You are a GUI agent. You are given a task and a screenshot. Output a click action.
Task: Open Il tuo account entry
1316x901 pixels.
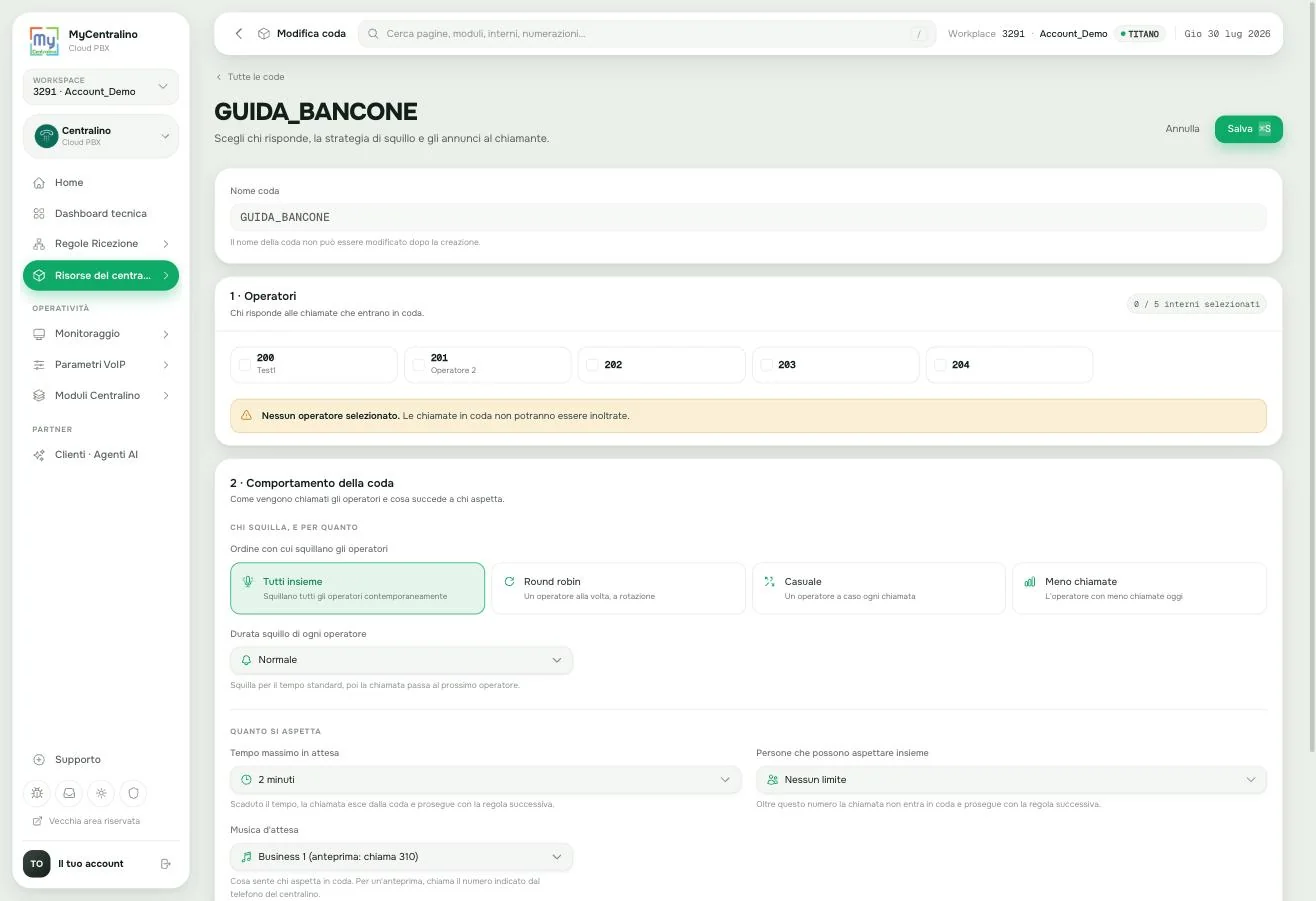[91, 864]
